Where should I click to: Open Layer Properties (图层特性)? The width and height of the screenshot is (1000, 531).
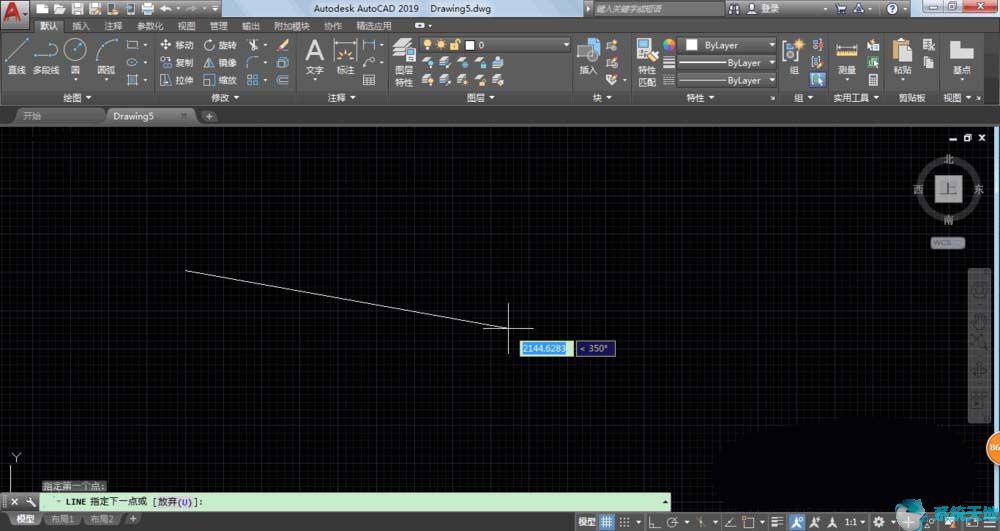click(x=404, y=62)
